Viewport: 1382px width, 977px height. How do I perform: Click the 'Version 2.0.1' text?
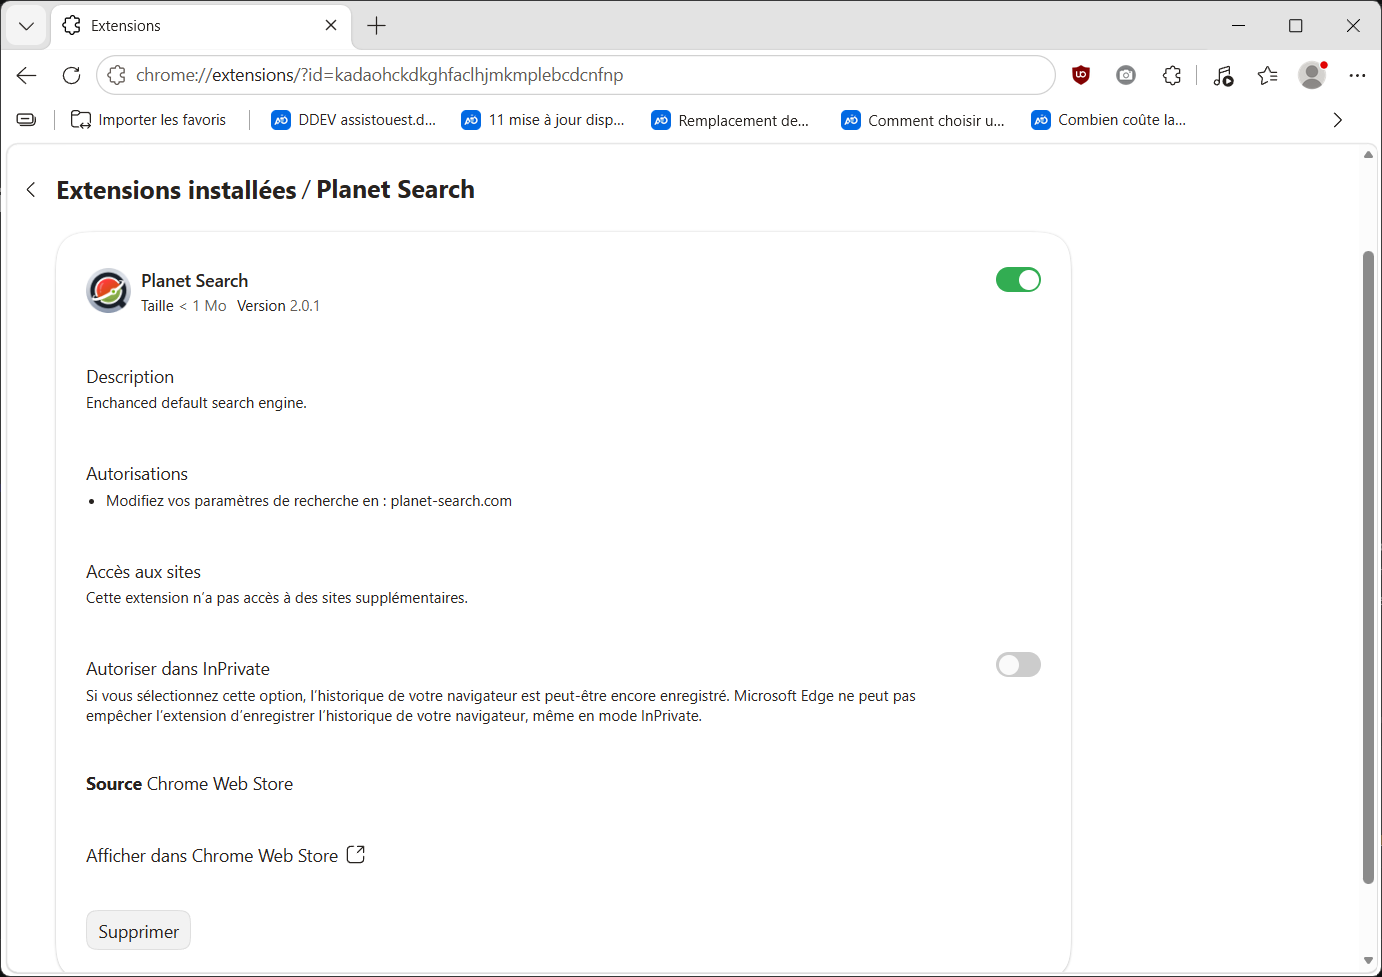tap(278, 306)
